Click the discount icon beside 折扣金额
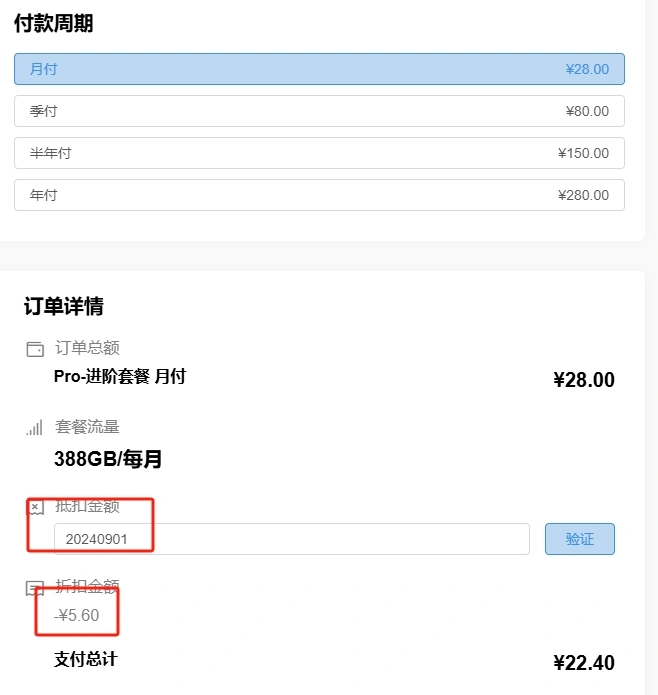658x695 pixels. coord(35,587)
